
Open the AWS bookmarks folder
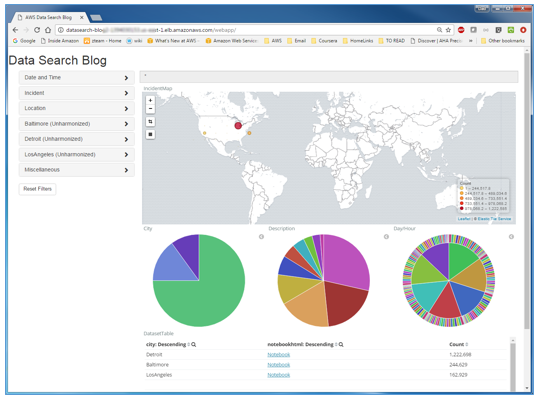point(273,41)
